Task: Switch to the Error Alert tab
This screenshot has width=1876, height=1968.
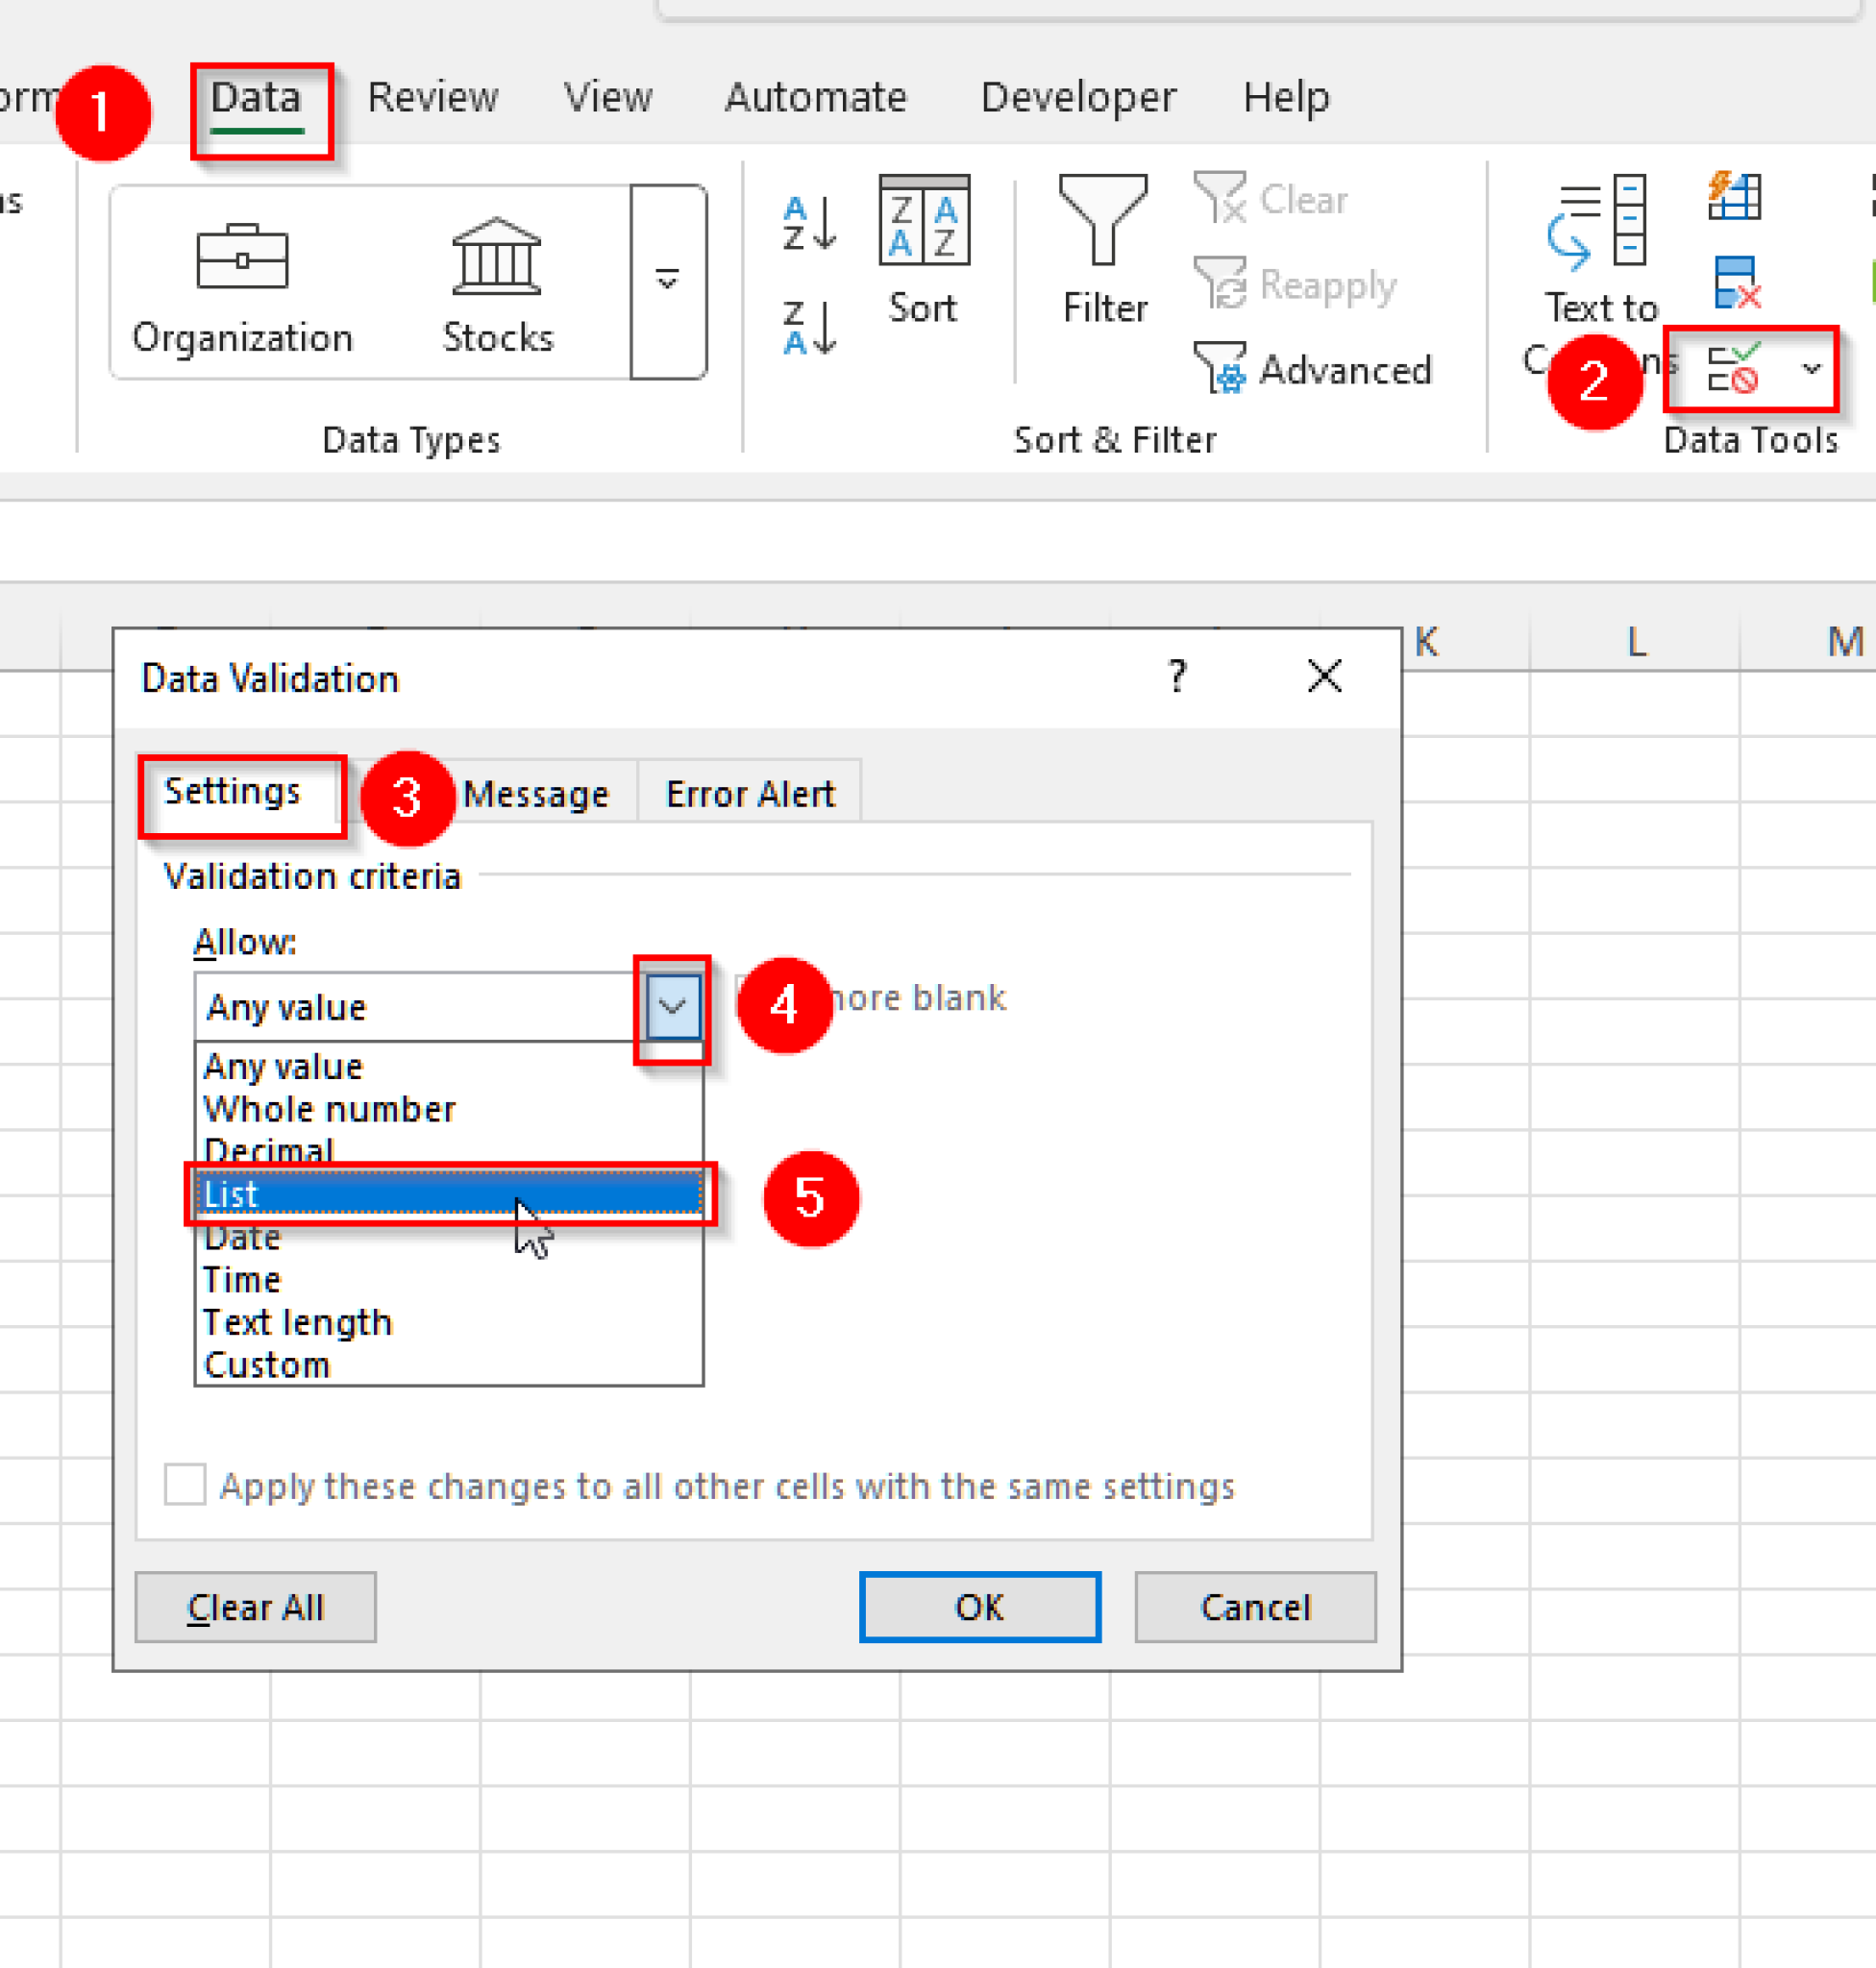Action: 749,793
